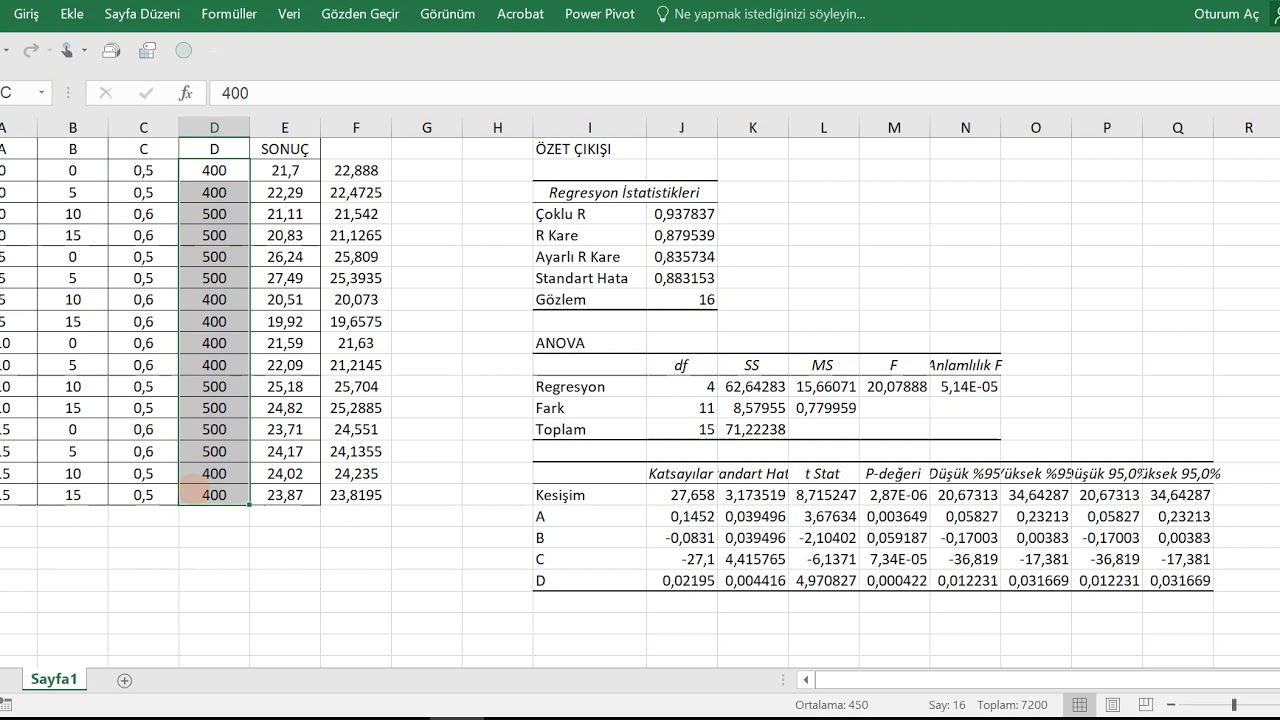Click the Regresyon İstatistikleri cell
1280x720 pixels.
(x=624, y=192)
